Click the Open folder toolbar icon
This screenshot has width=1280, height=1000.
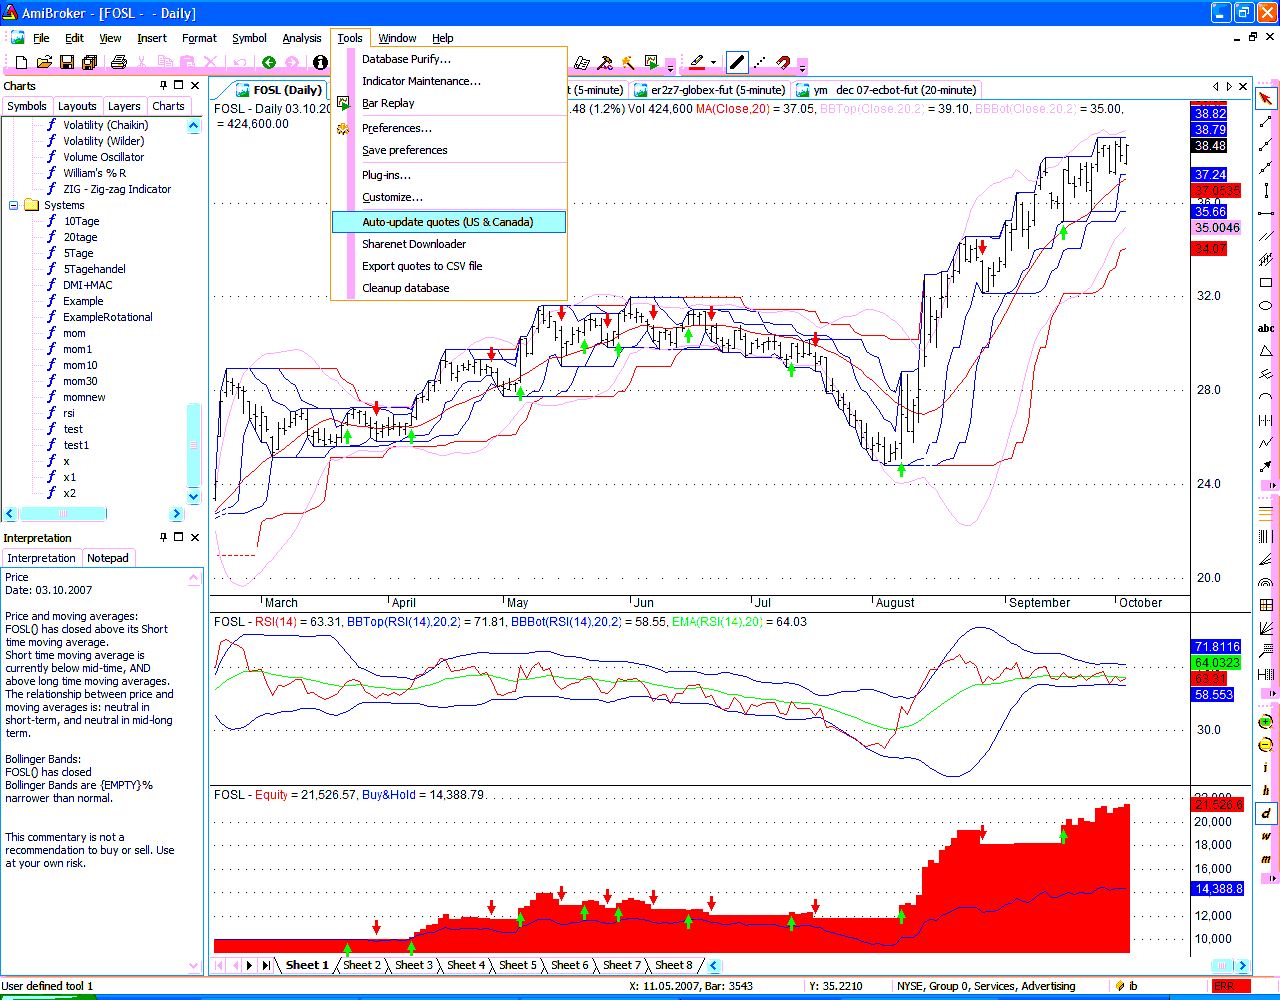(44, 62)
